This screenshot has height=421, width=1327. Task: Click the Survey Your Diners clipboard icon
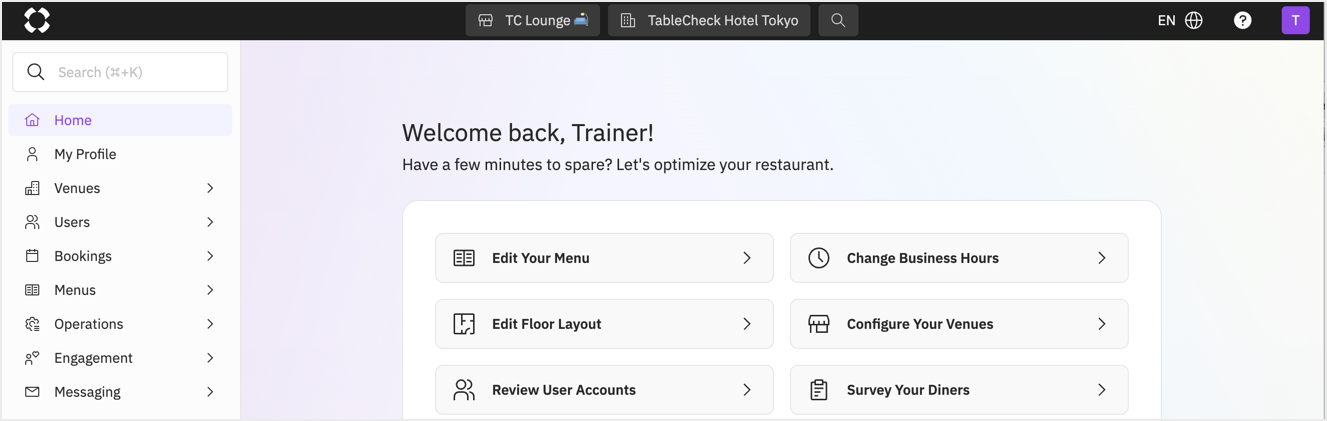coord(819,390)
